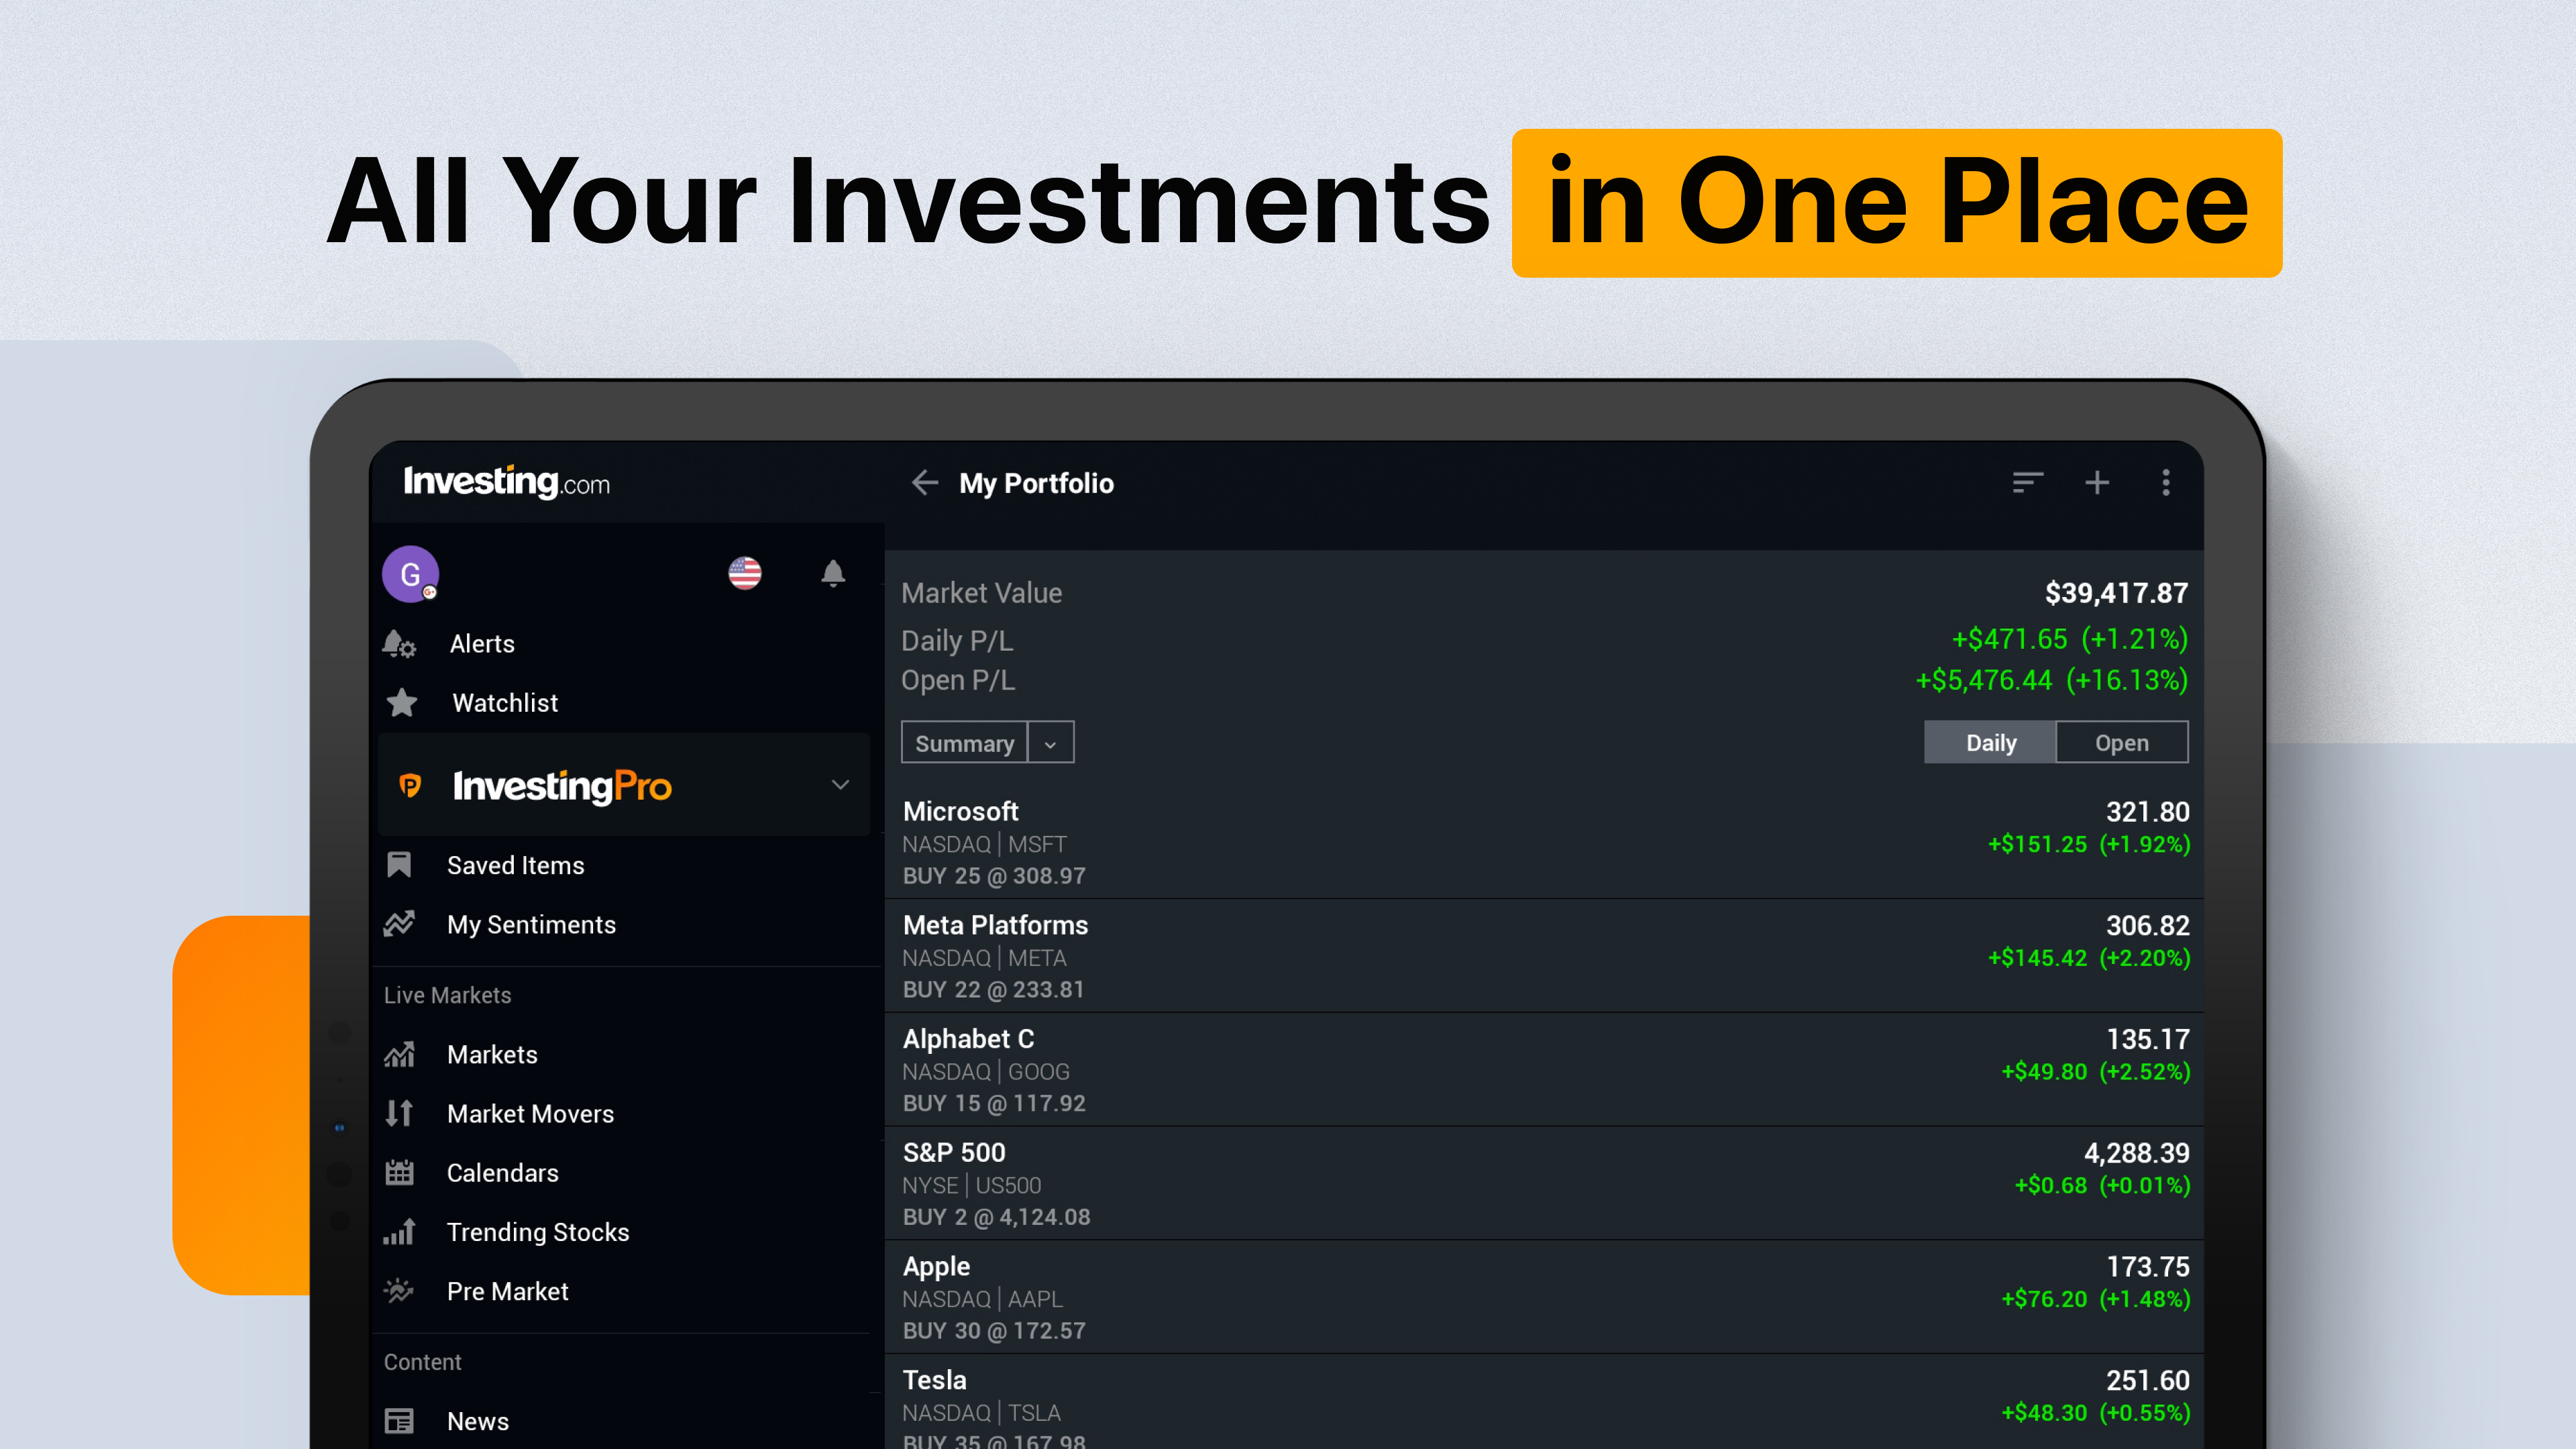2576x1449 pixels.
Task: Open the three-dot overflow menu
Action: pos(2166,483)
